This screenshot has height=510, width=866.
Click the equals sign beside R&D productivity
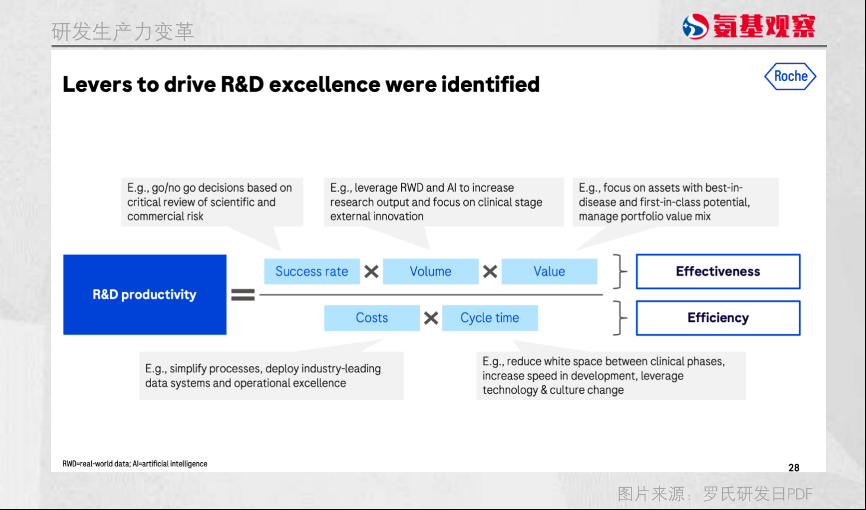(243, 295)
